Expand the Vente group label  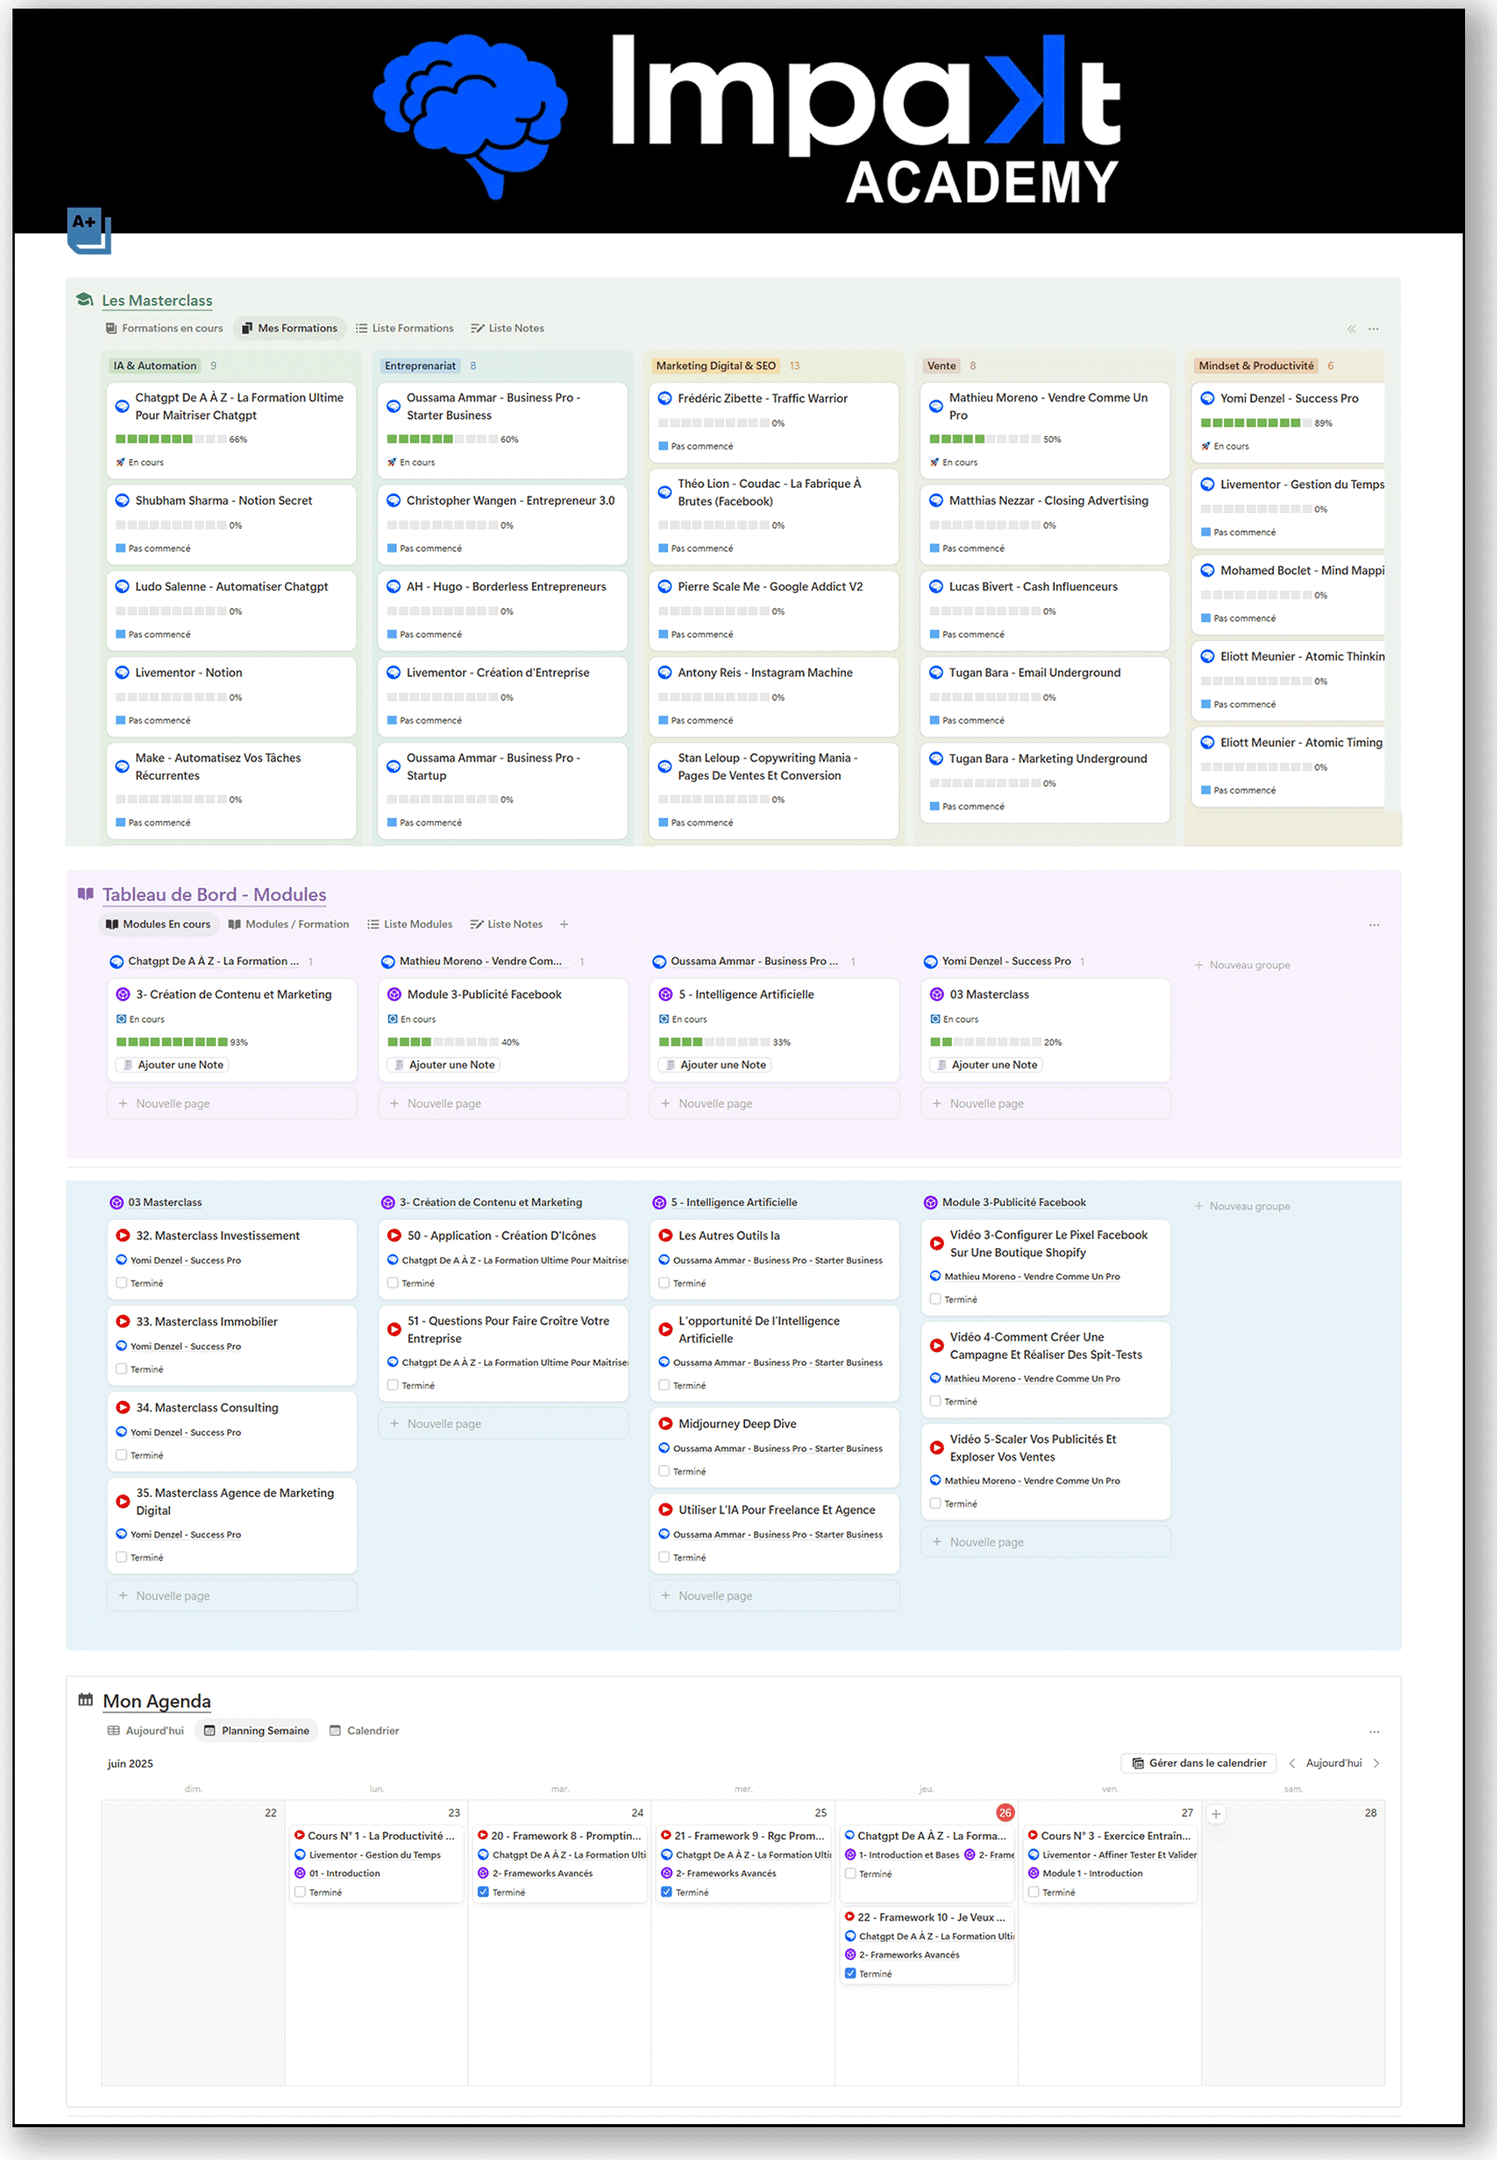[941, 366]
